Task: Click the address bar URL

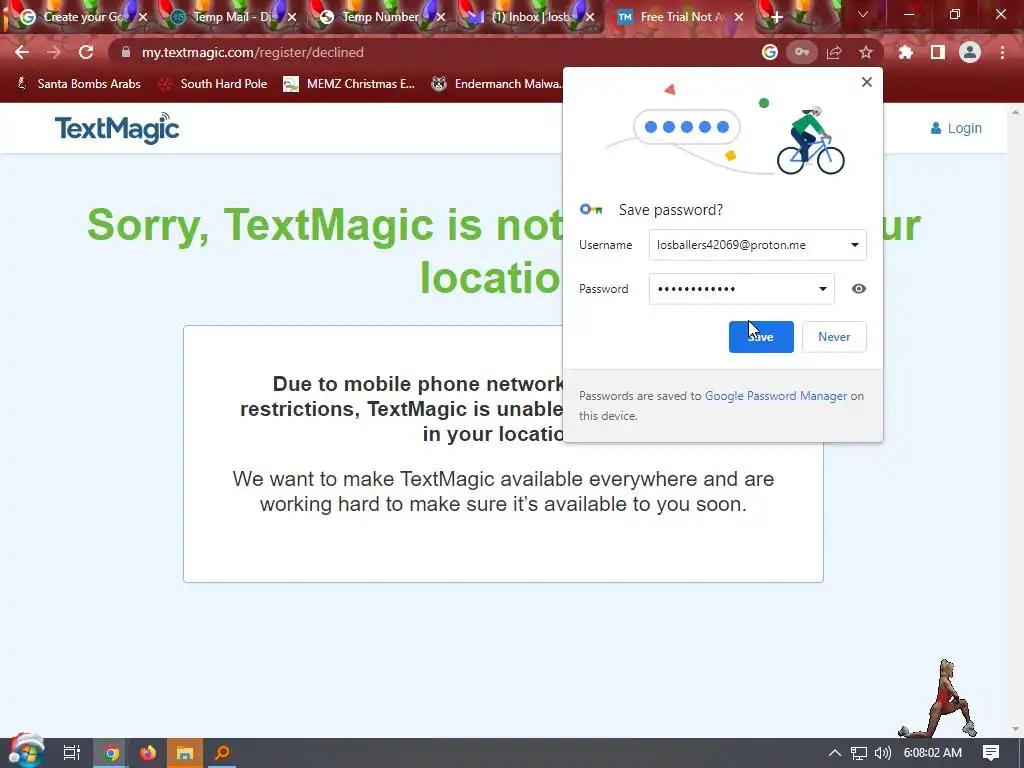Action: click(253, 52)
